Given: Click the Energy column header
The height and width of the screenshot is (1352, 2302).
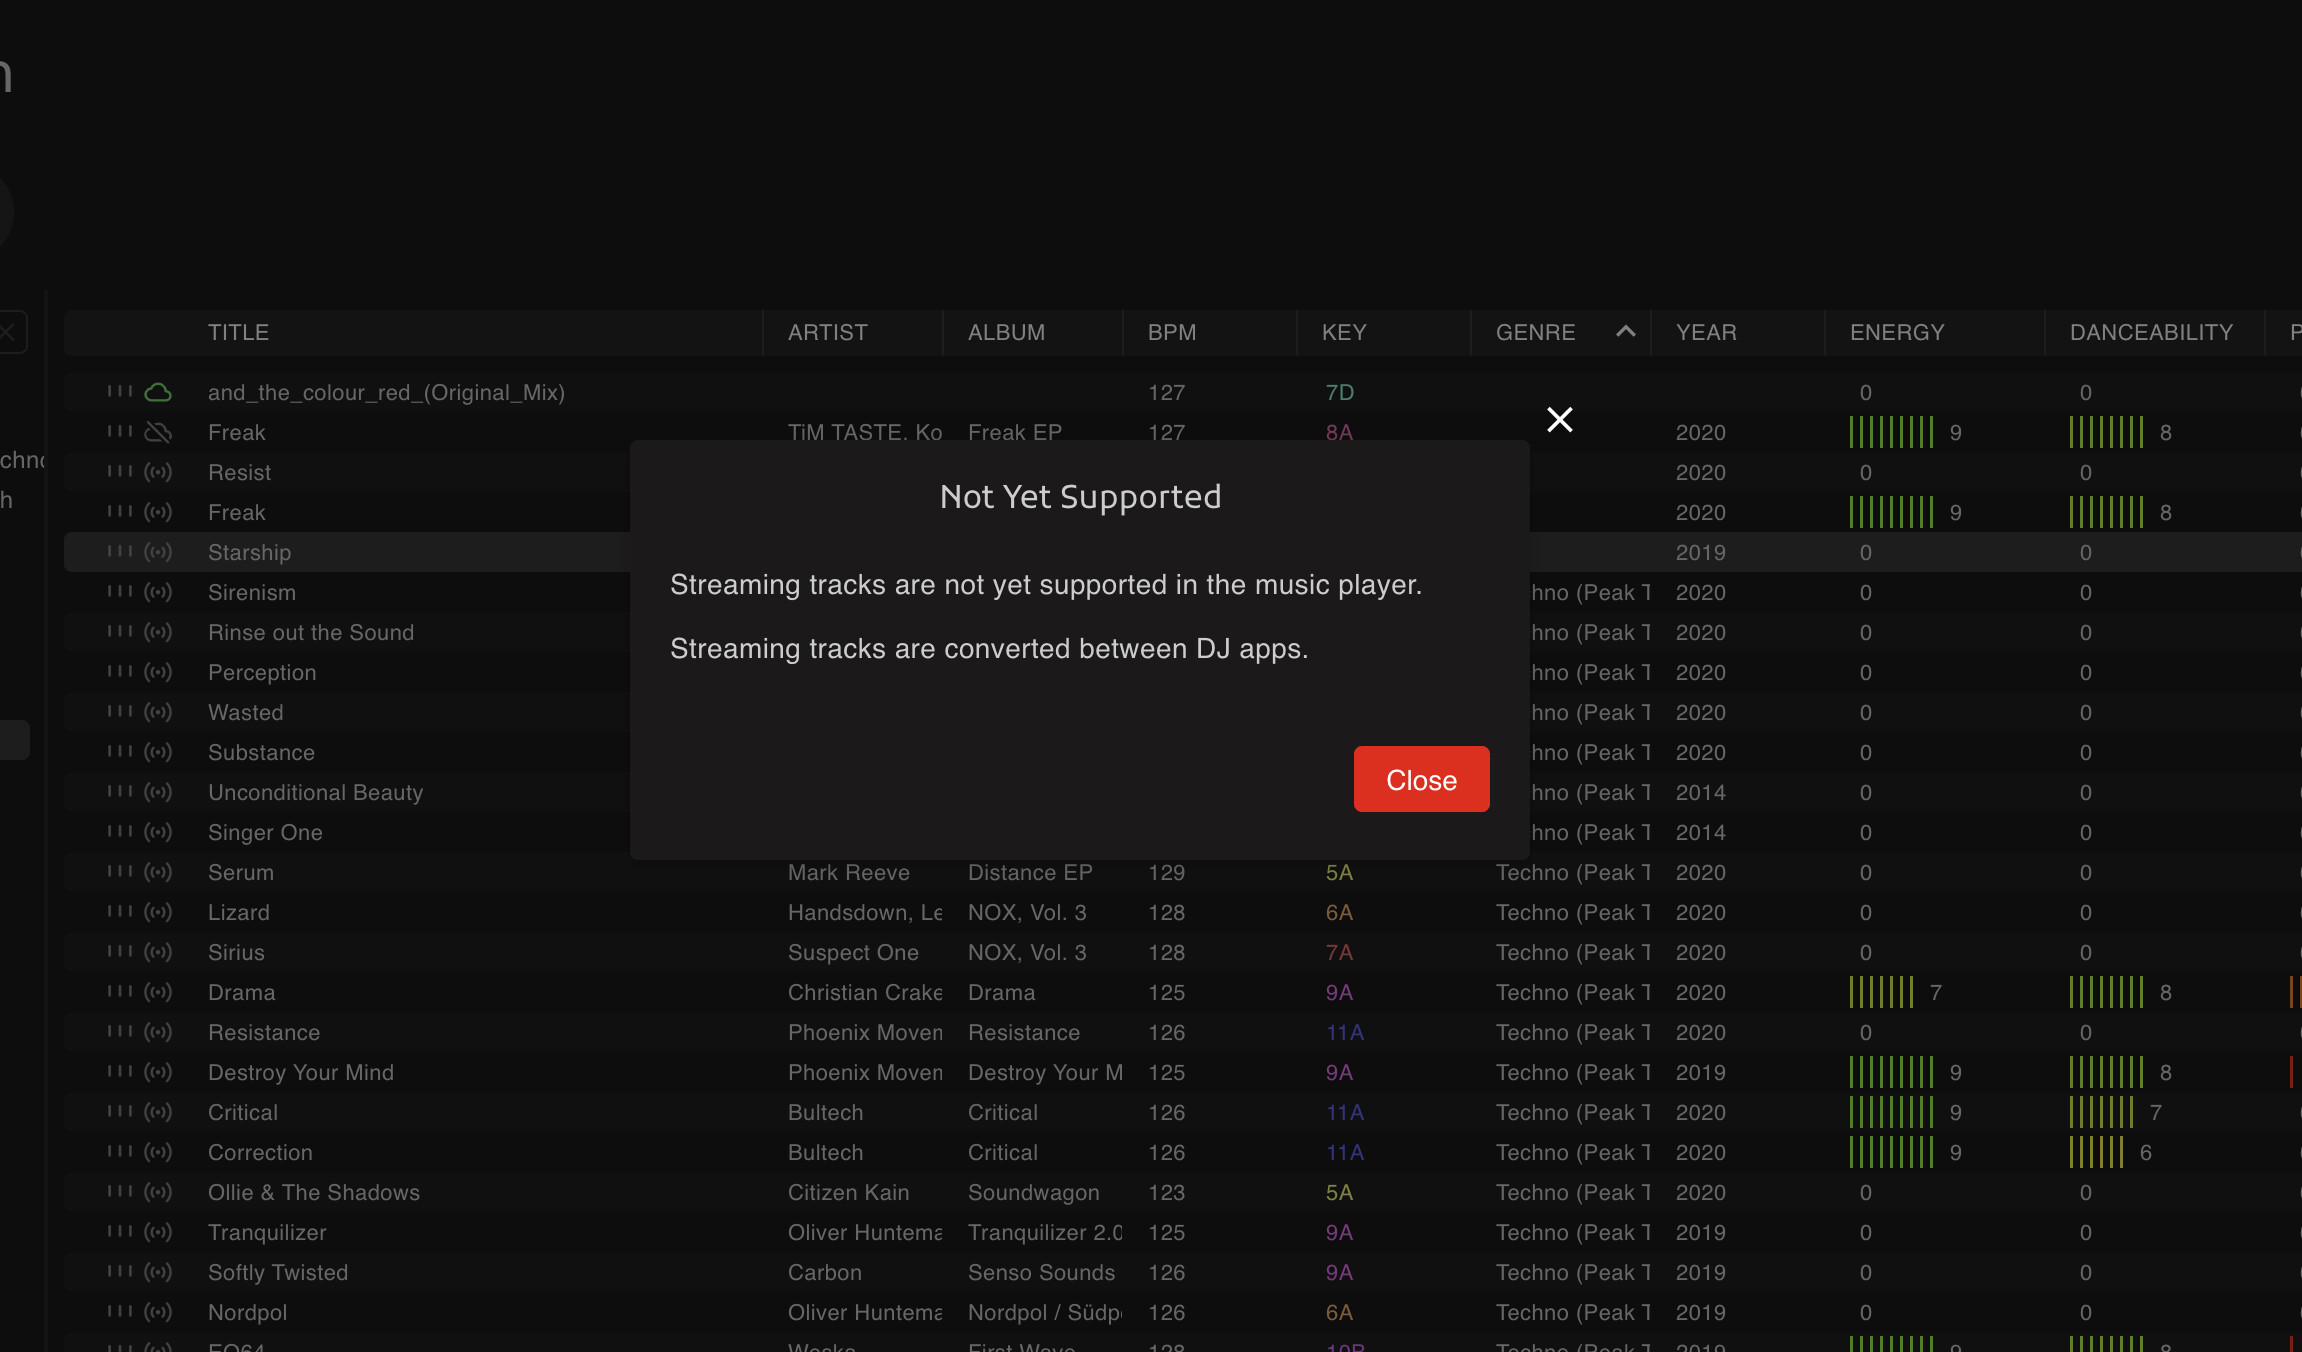Looking at the screenshot, I should 1897,332.
